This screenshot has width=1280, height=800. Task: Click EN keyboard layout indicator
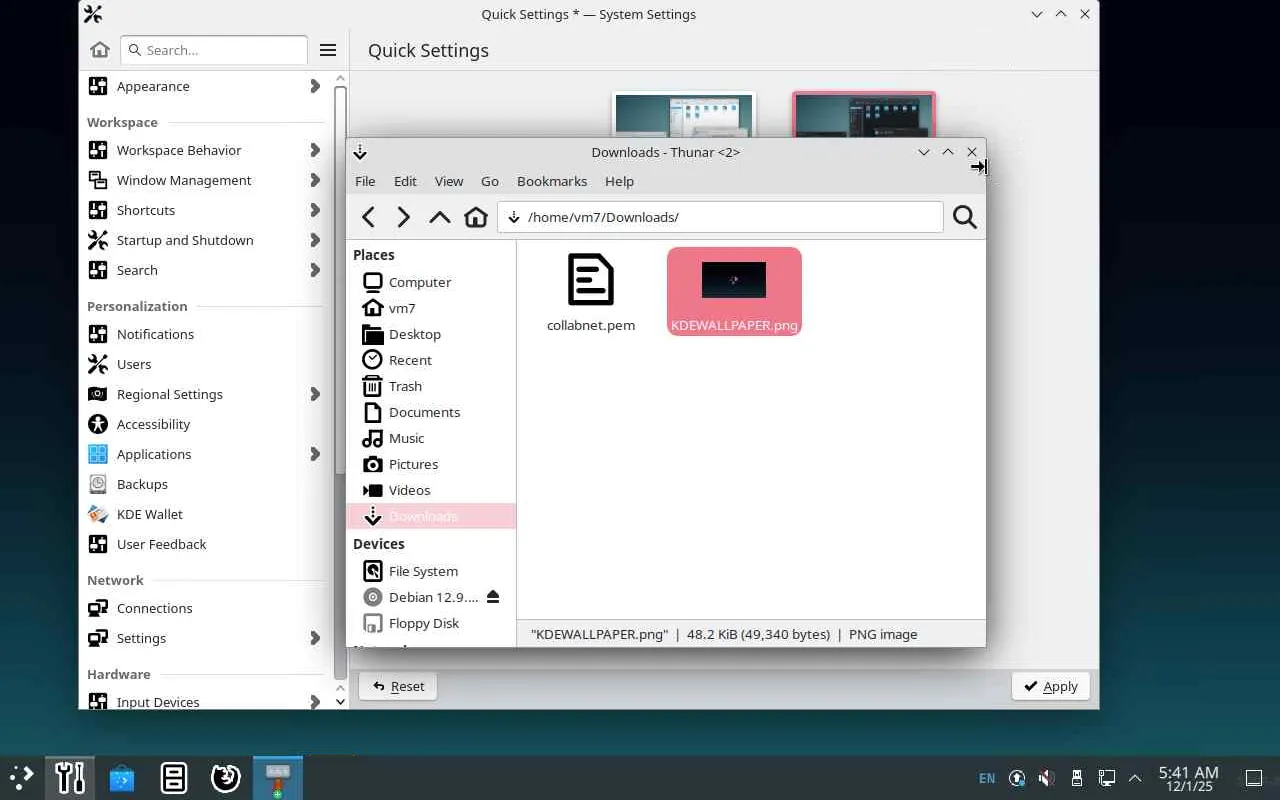coord(987,778)
